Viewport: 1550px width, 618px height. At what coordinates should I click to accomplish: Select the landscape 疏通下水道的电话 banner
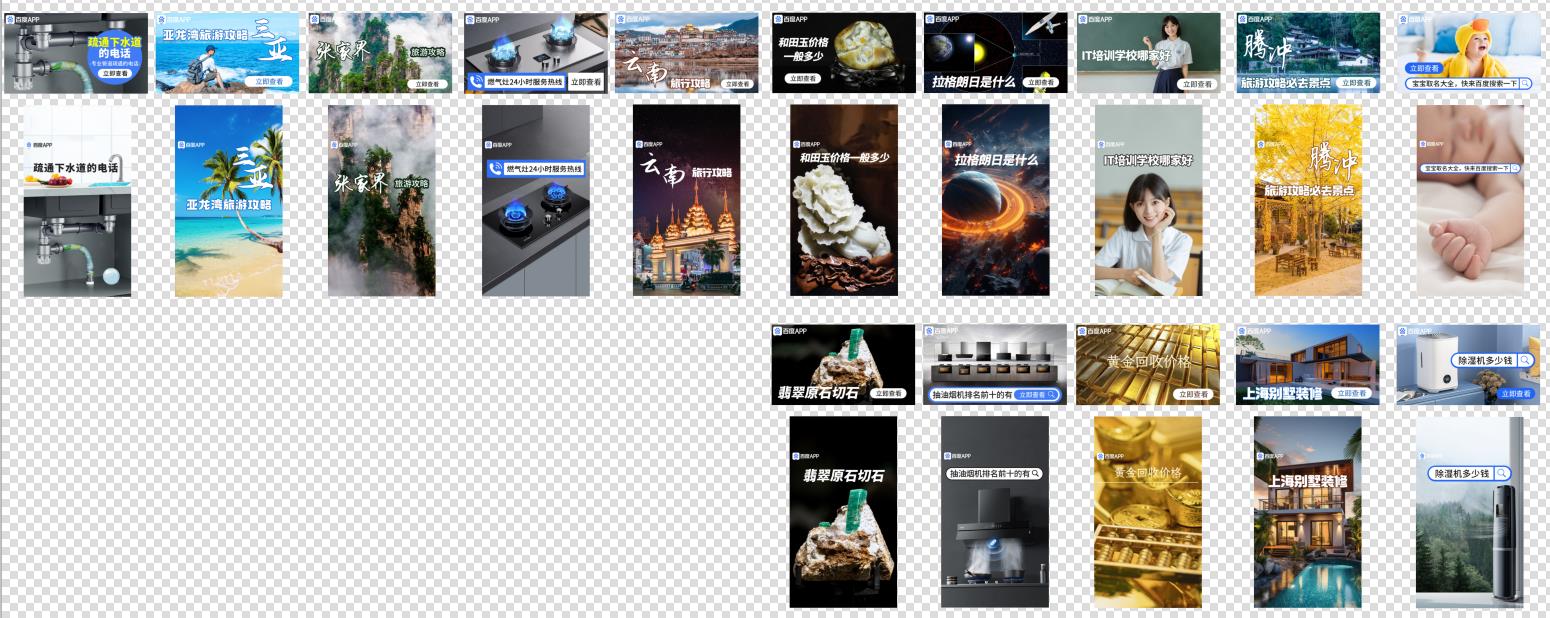tap(76, 53)
